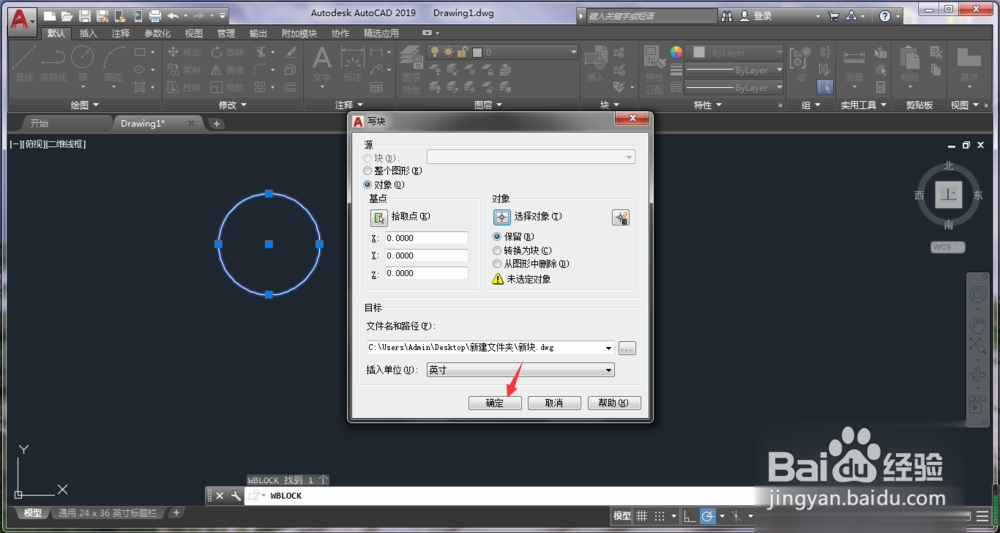Click the WBLOCK command line input
This screenshot has height=533, width=1000.
coord(497,496)
